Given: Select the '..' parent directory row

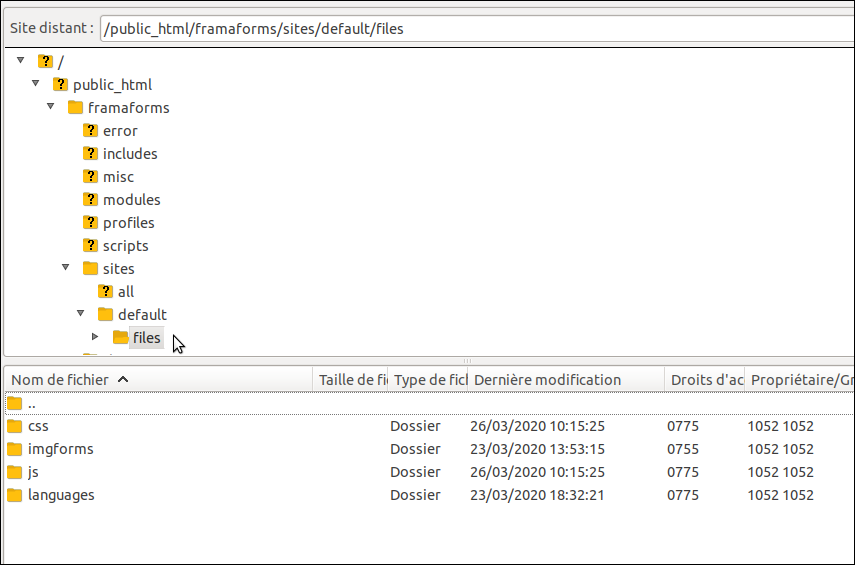Looking at the screenshot, I should pyautogui.click(x=430, y=404).
